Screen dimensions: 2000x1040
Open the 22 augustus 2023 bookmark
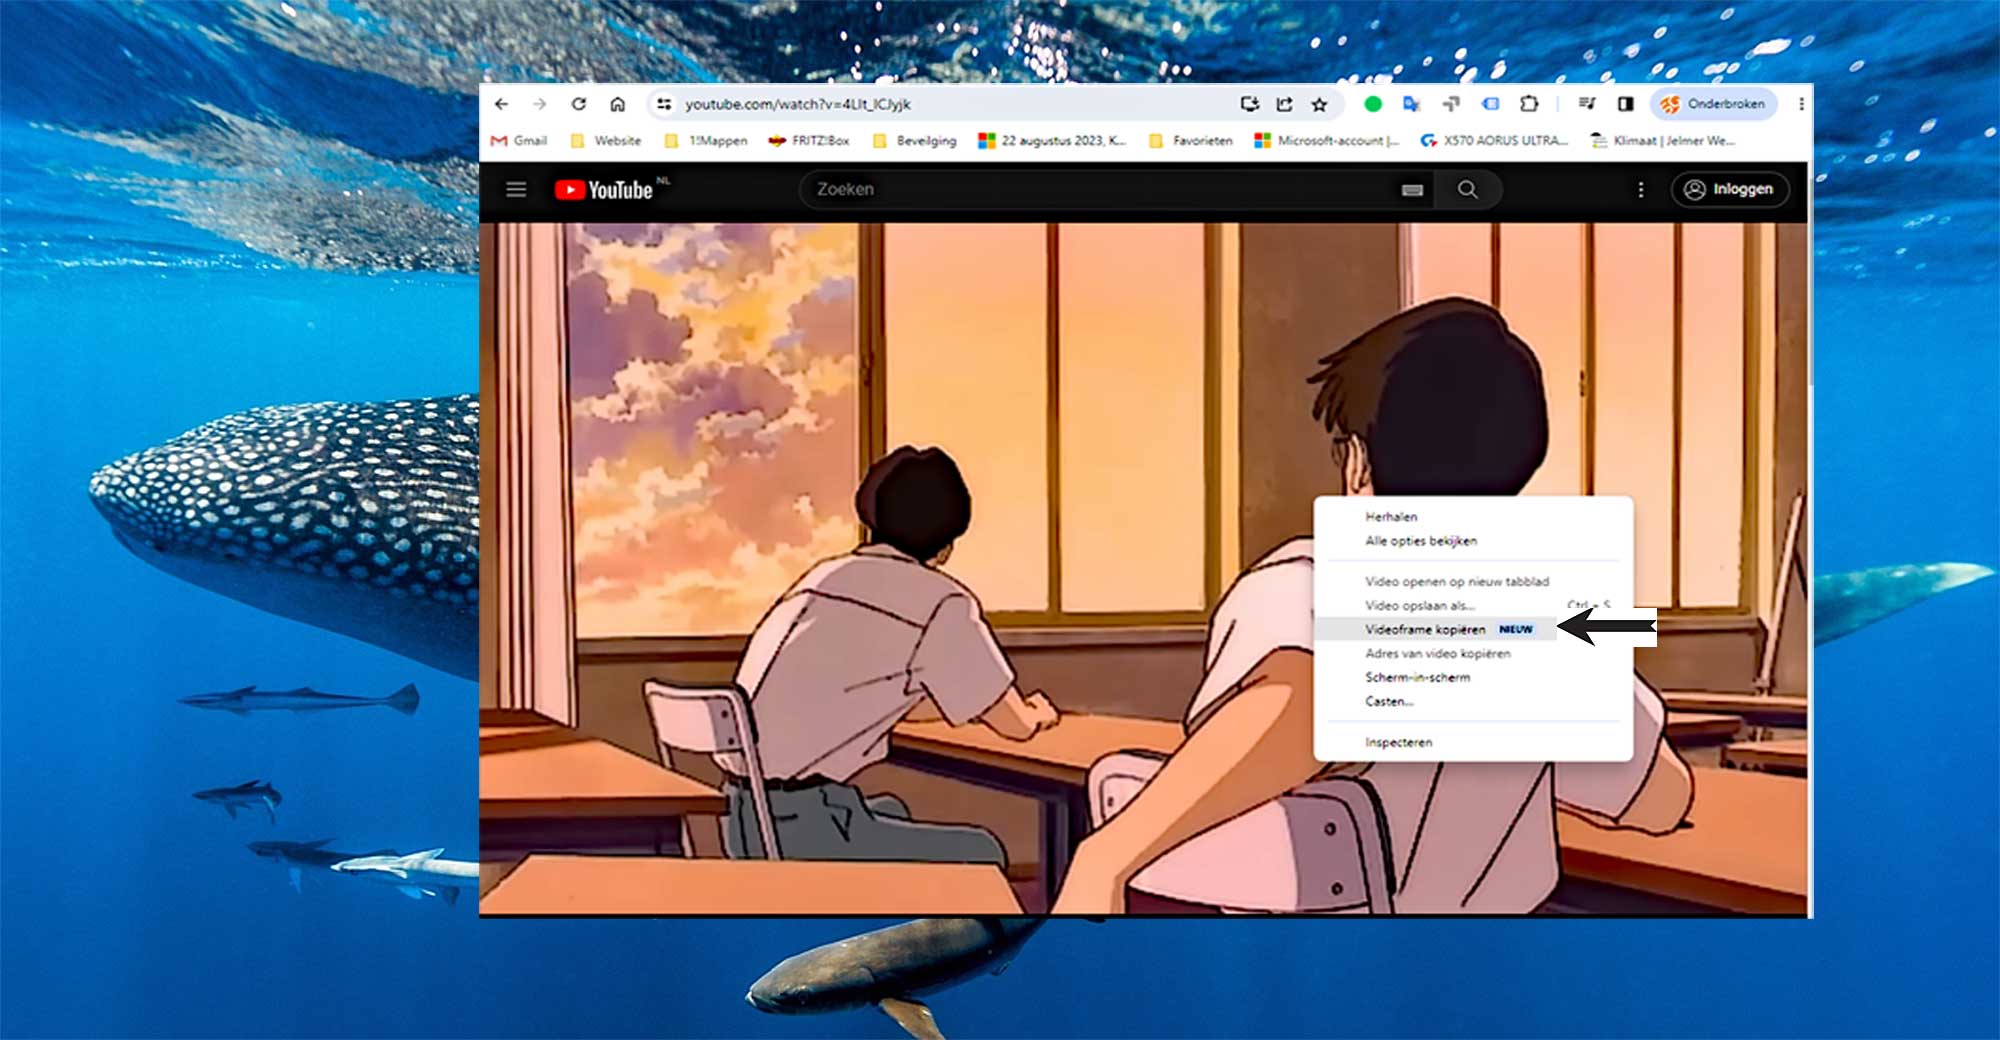pyautogui.click(x=1052, y=141)
